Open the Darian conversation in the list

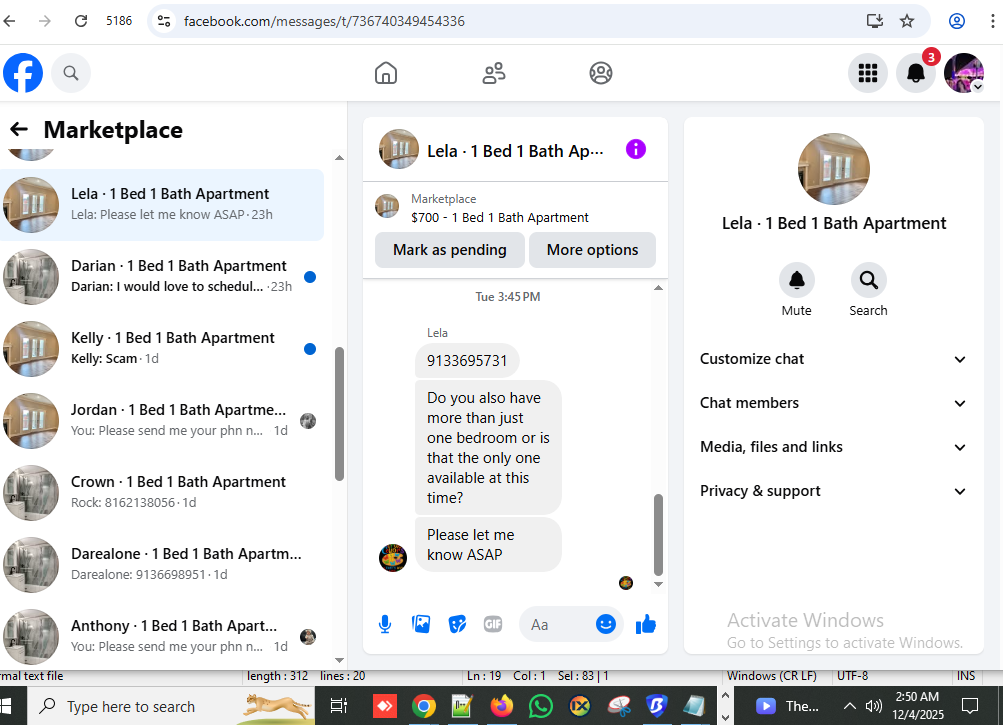tap(162, 276)
